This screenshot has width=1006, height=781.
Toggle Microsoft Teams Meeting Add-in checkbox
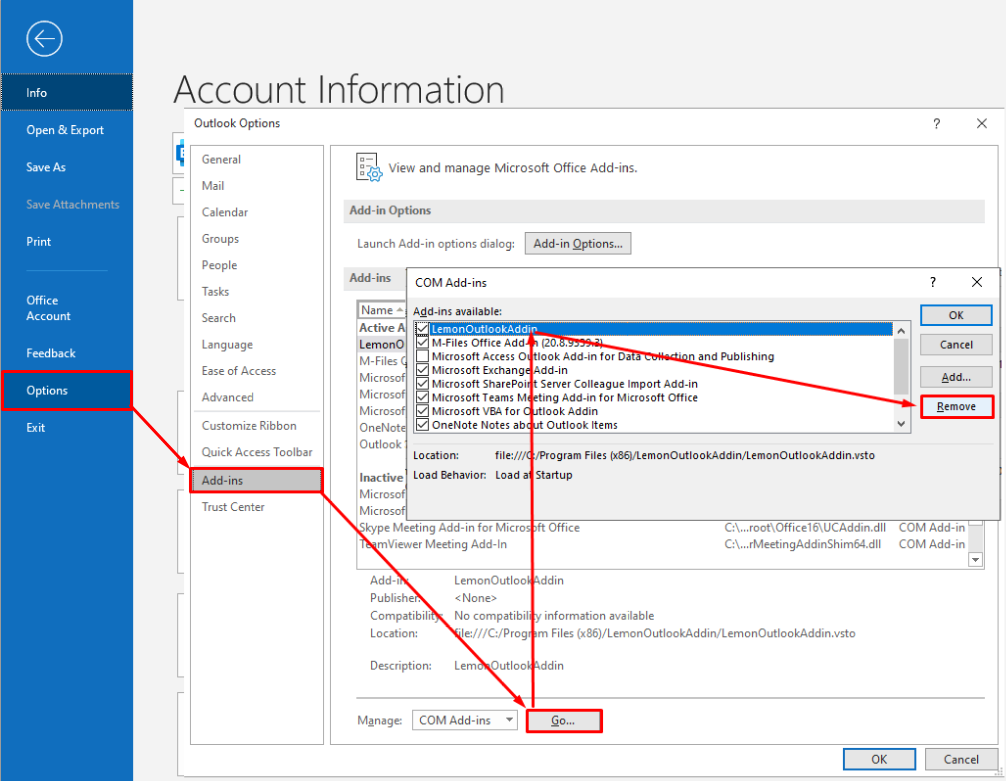click(422, 397)
